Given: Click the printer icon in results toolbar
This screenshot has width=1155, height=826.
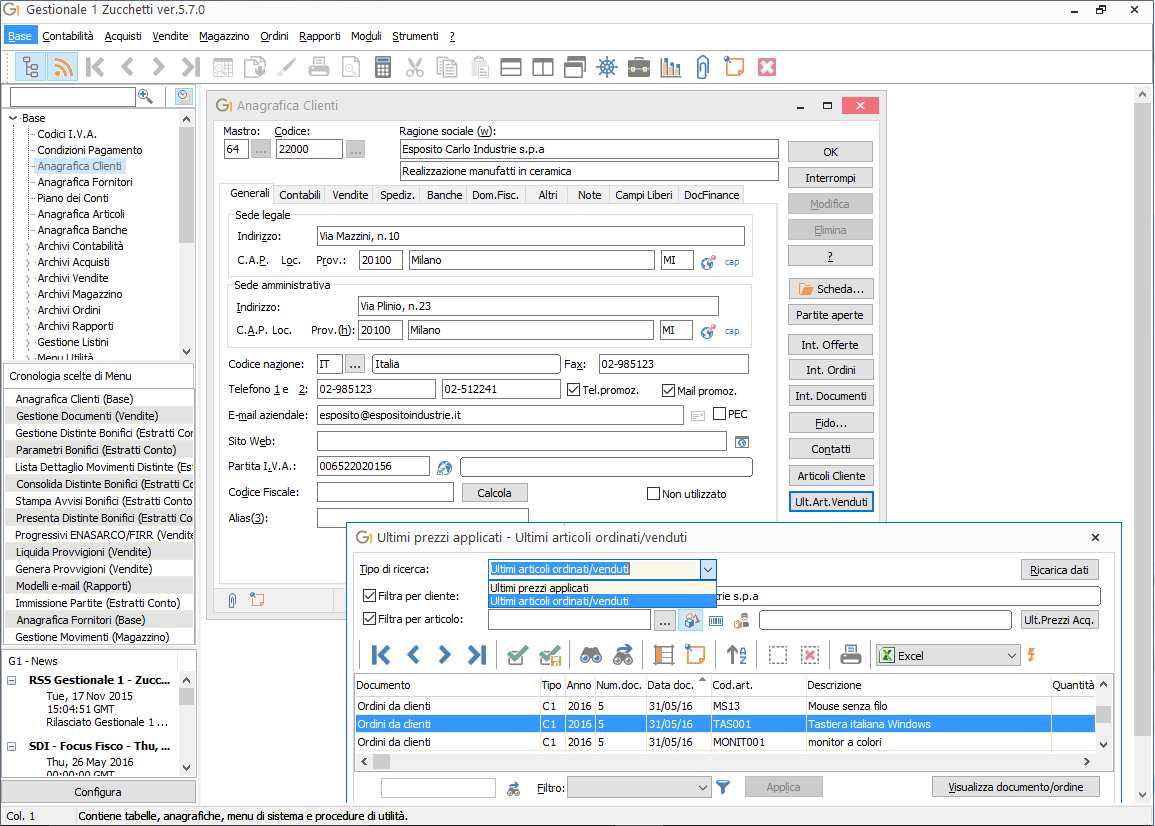Looking at the screenshot, I should pyautogui.click(x=850, y=655).
